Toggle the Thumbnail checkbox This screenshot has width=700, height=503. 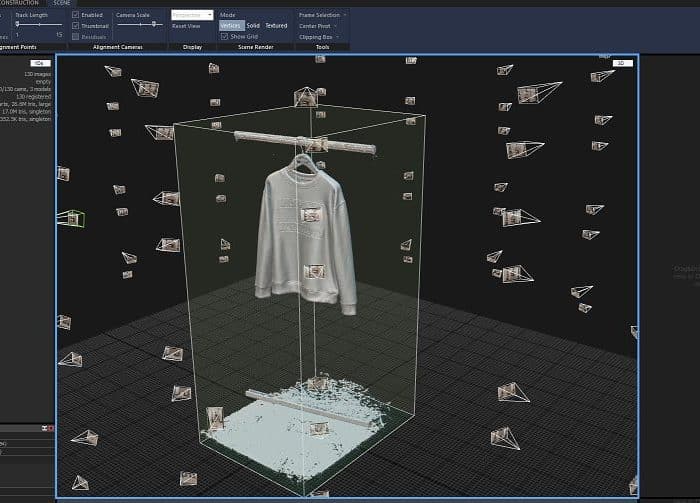click(76, 26)
